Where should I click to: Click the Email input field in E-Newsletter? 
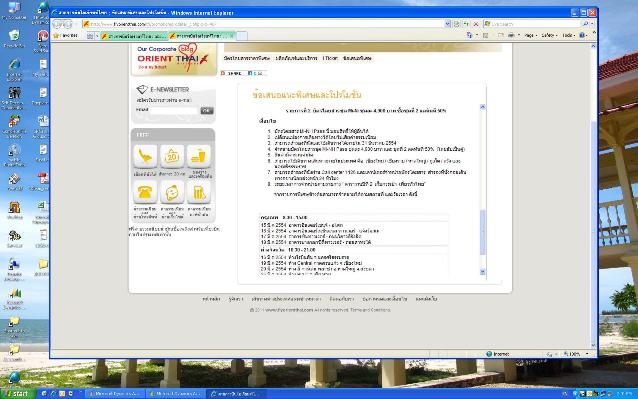coord(174,110)
